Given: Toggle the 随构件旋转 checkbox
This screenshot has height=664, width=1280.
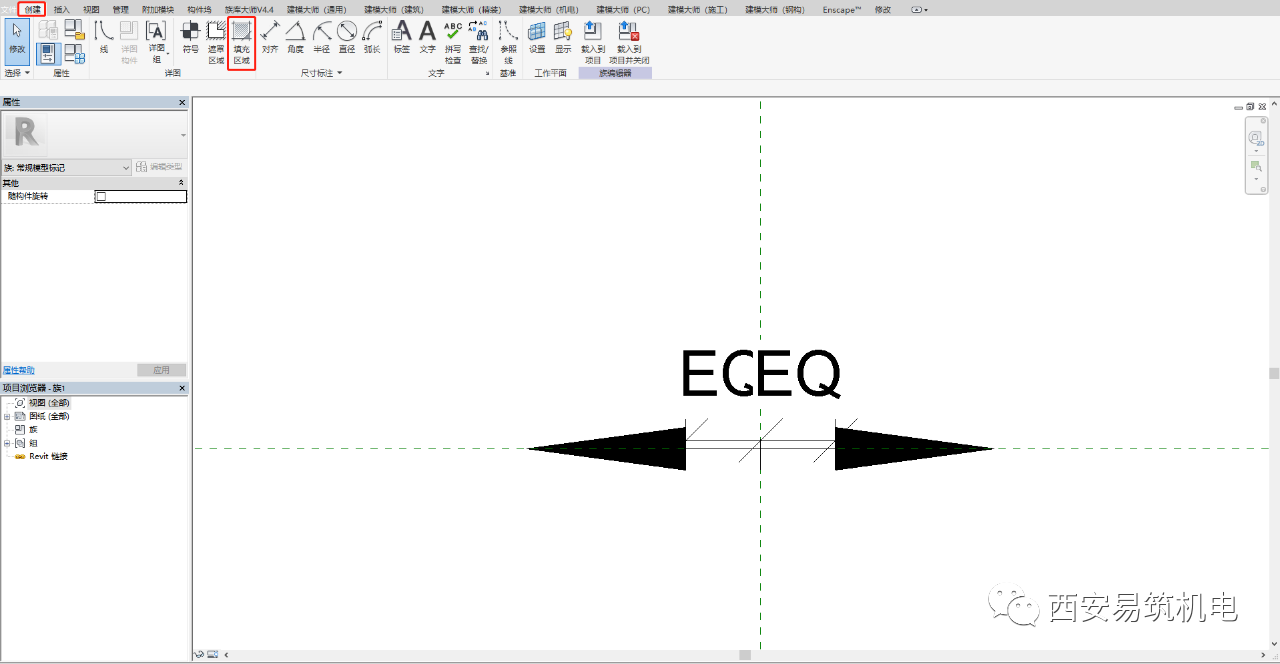Looking at the screenshot, I should (100, 197).
